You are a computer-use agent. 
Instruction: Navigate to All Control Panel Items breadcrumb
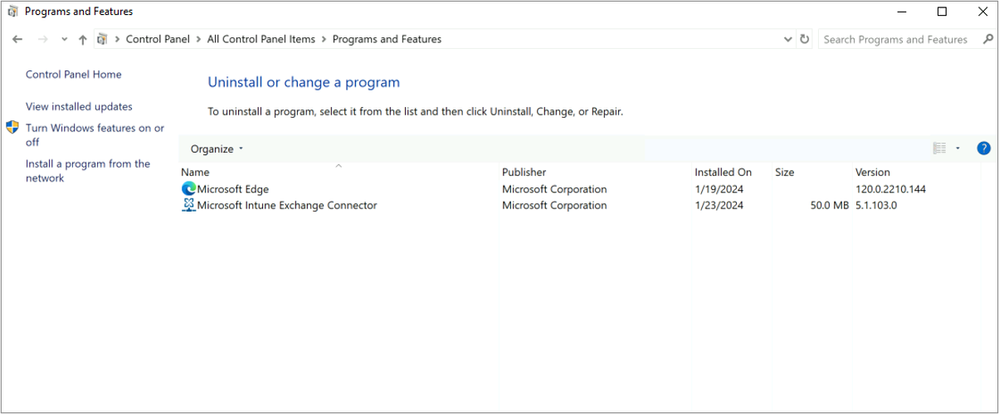(x=261, y=40)
